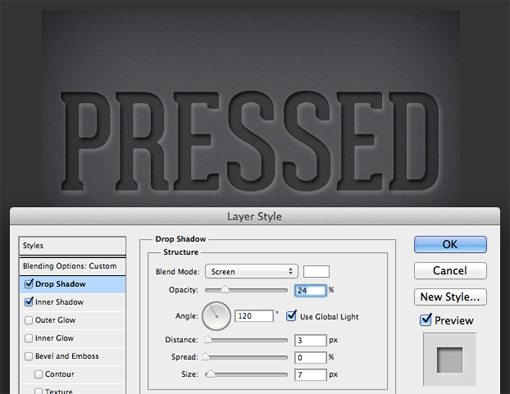
Task: Uncheck the Drop Shadow effect
Action: pyautogui.click(x=29, y=284)
